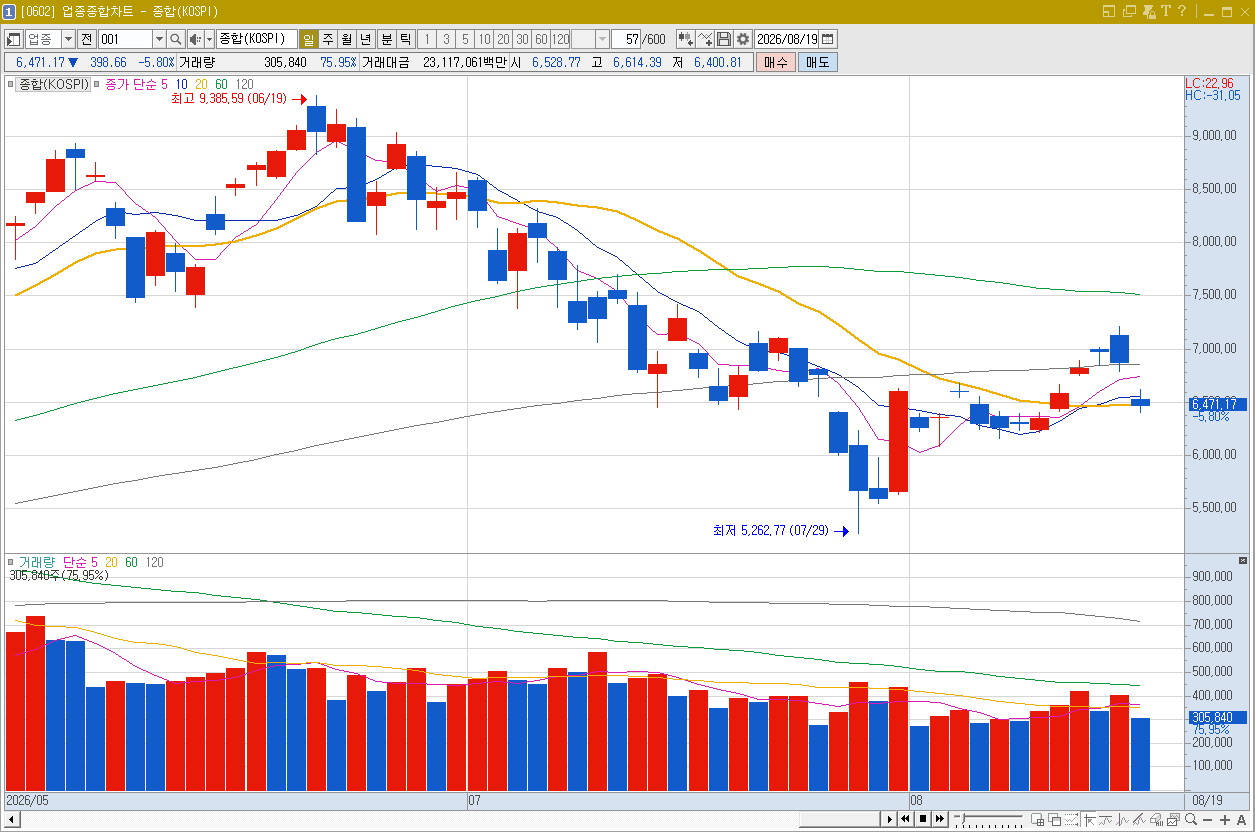Open the interval dropdown after 120
This screenshot has height=832, width=1255.
point(602,39)
